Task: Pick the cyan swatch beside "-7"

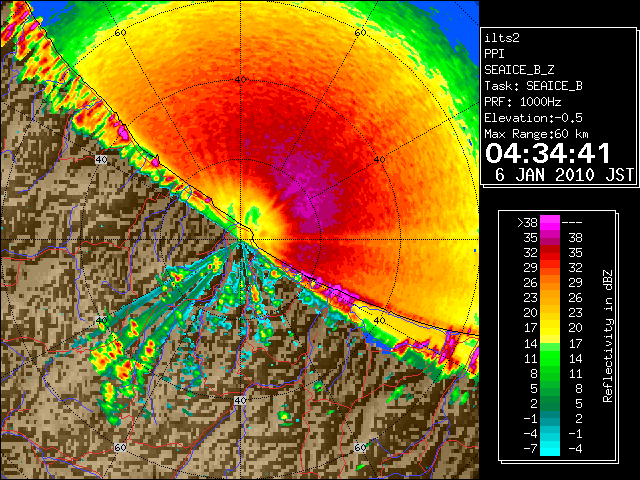Action: click(550, 449)
